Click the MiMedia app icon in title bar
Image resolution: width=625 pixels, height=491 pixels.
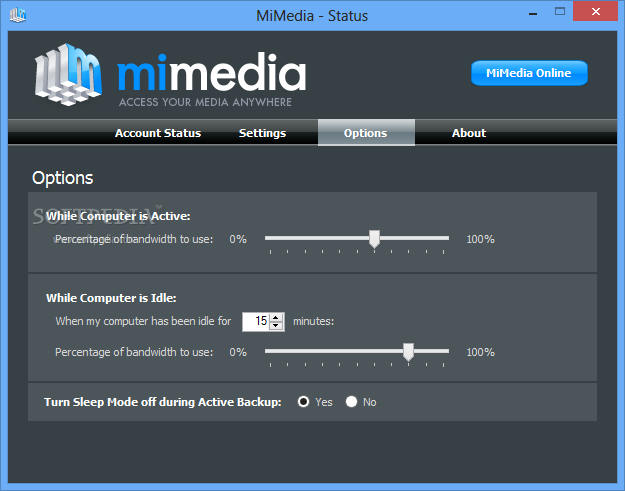[x=18, y=15]
